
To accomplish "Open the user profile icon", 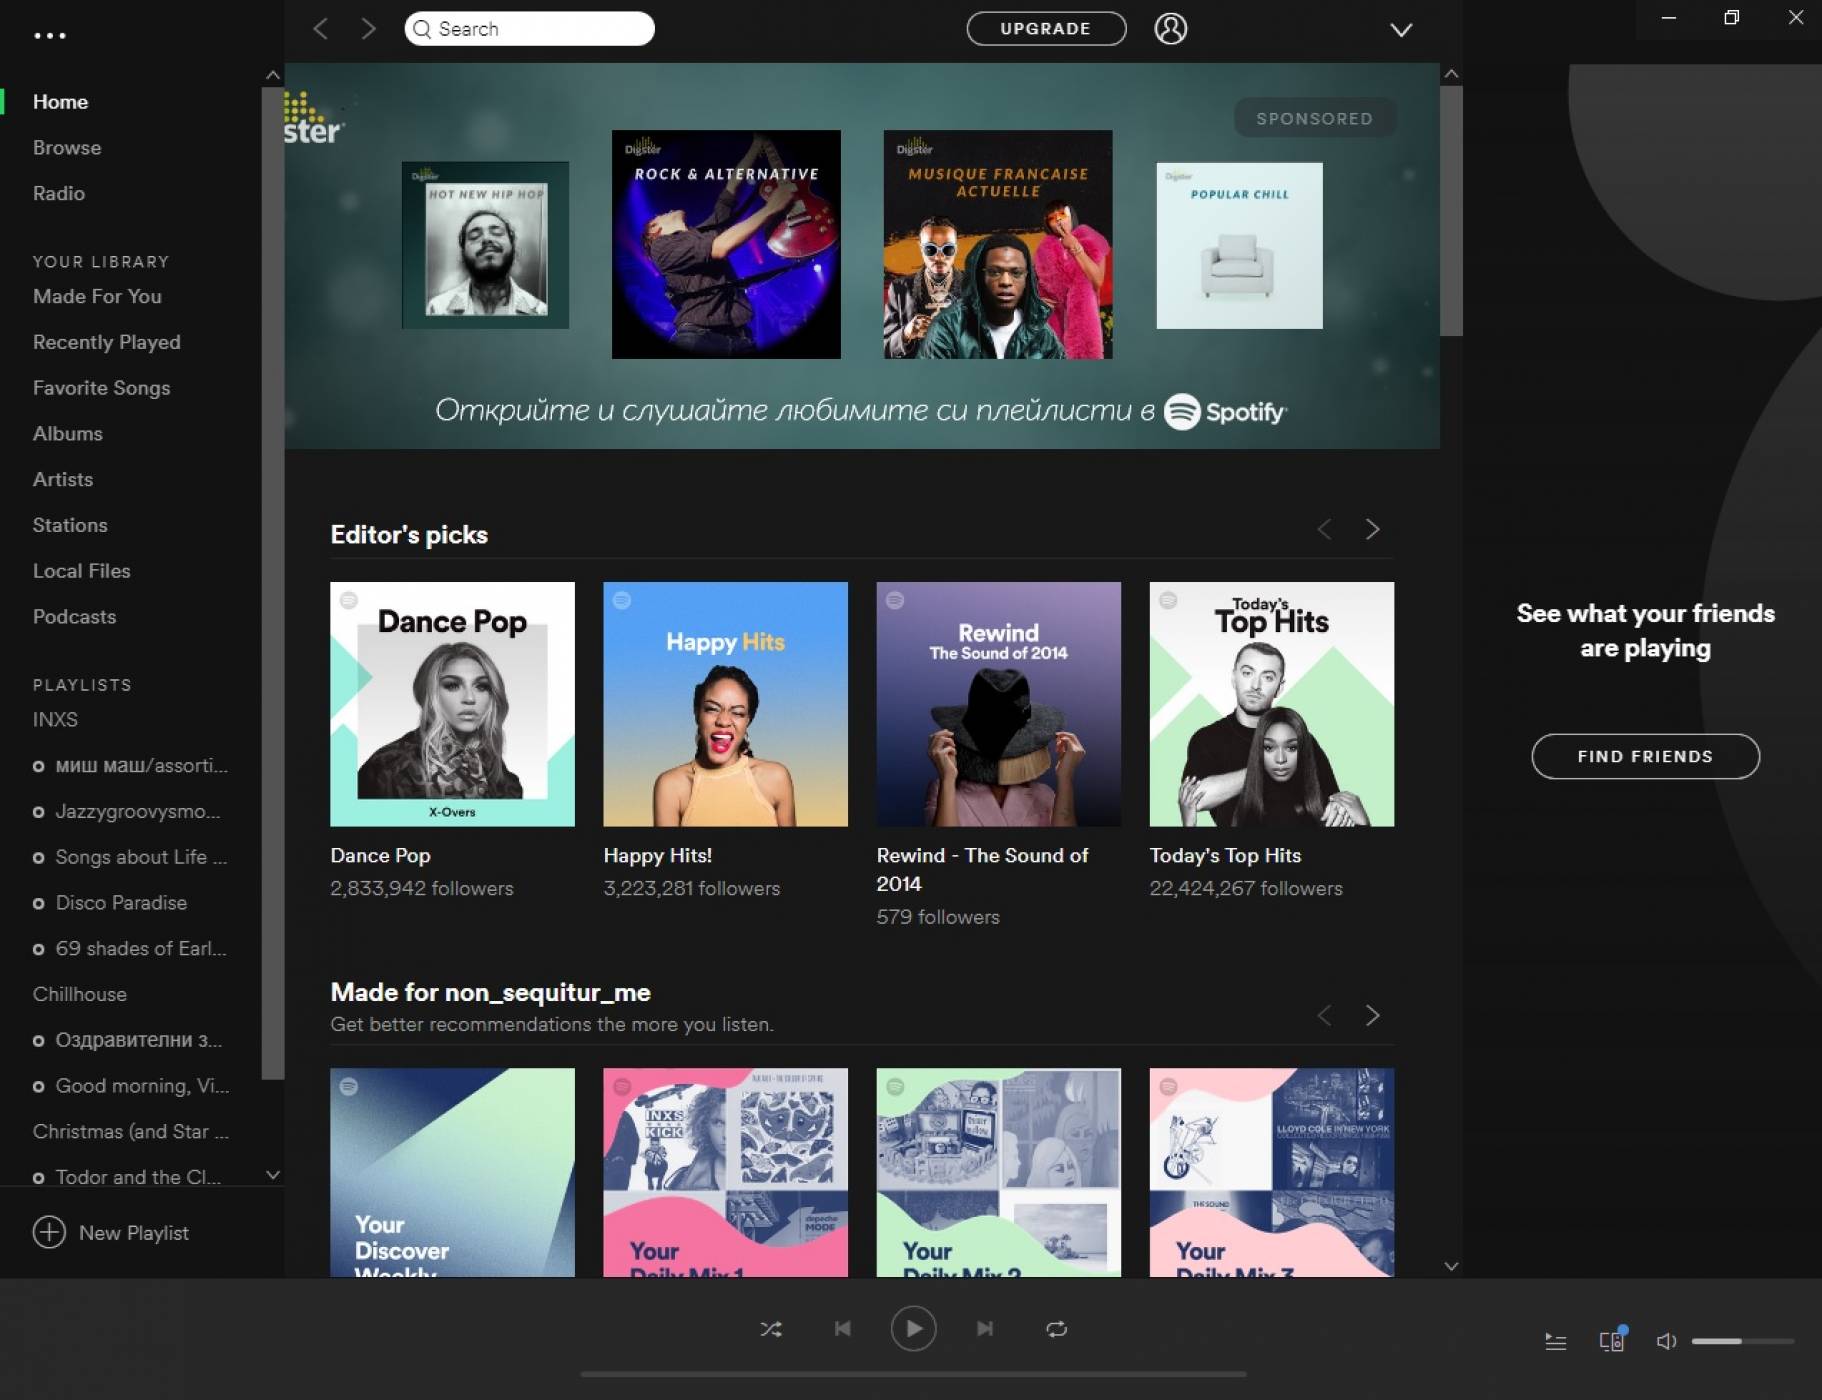I will tap(1170, 29).
